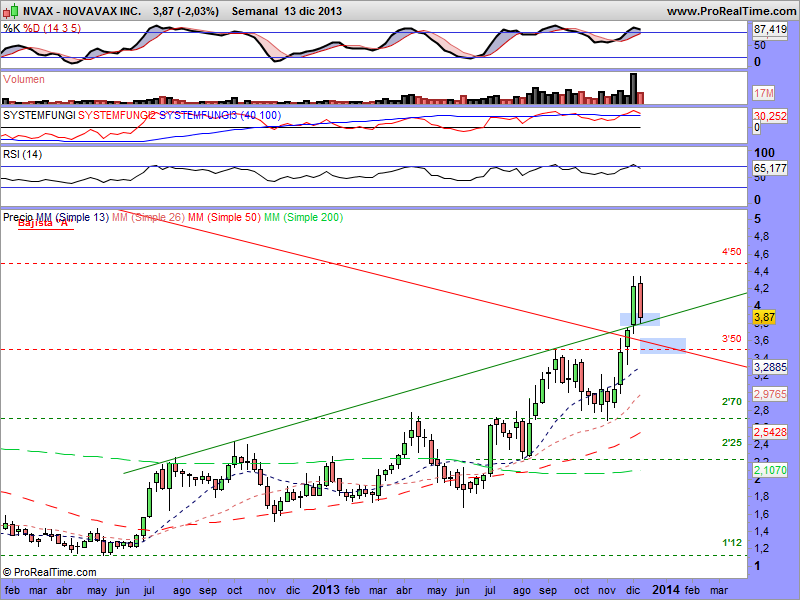Image resolution: width=800 pixels, height=600 pixels.
Task: Click the 87,419 stochastic value label
Action: 770,30
